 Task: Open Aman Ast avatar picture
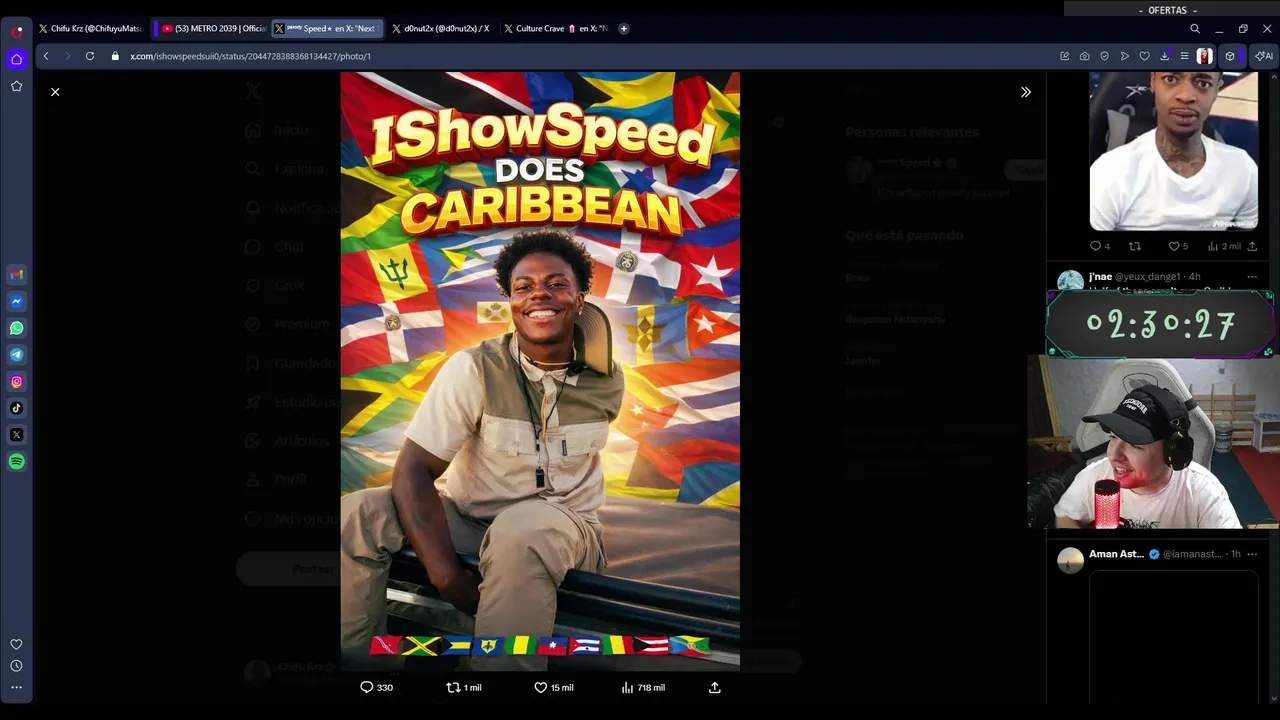(x=1070, y=560)
